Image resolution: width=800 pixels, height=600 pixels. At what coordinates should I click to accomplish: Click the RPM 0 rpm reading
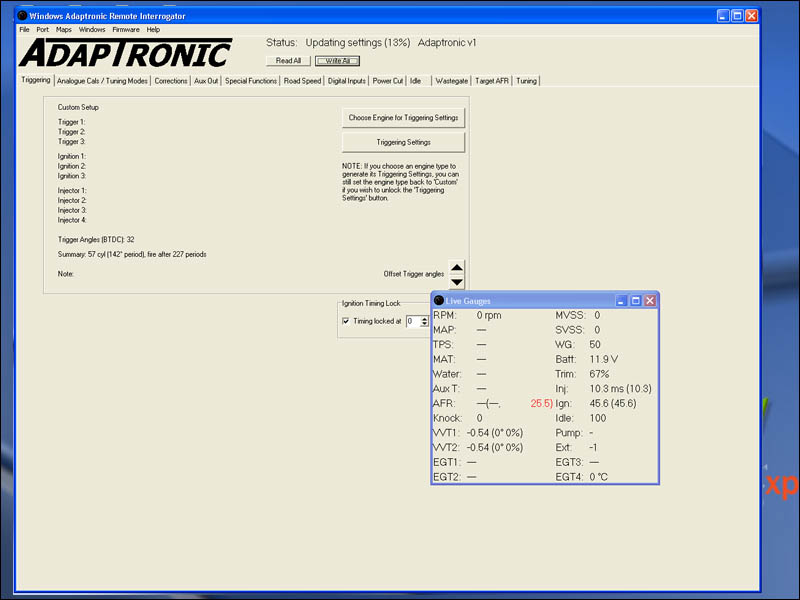point(467,315)
